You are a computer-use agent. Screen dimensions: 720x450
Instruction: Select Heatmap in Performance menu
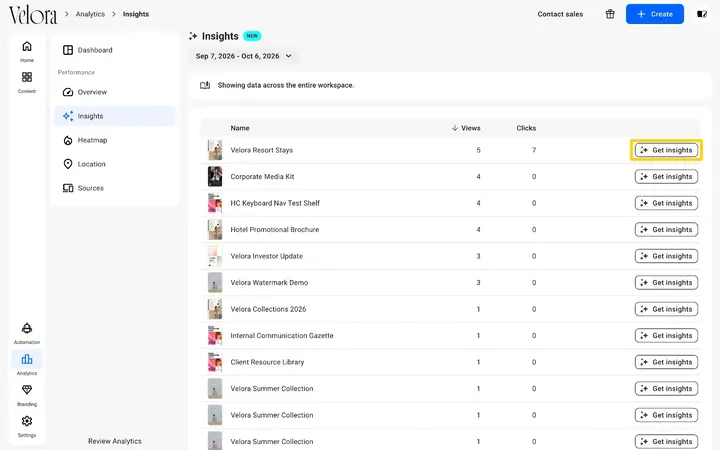[x=115, y=140]
